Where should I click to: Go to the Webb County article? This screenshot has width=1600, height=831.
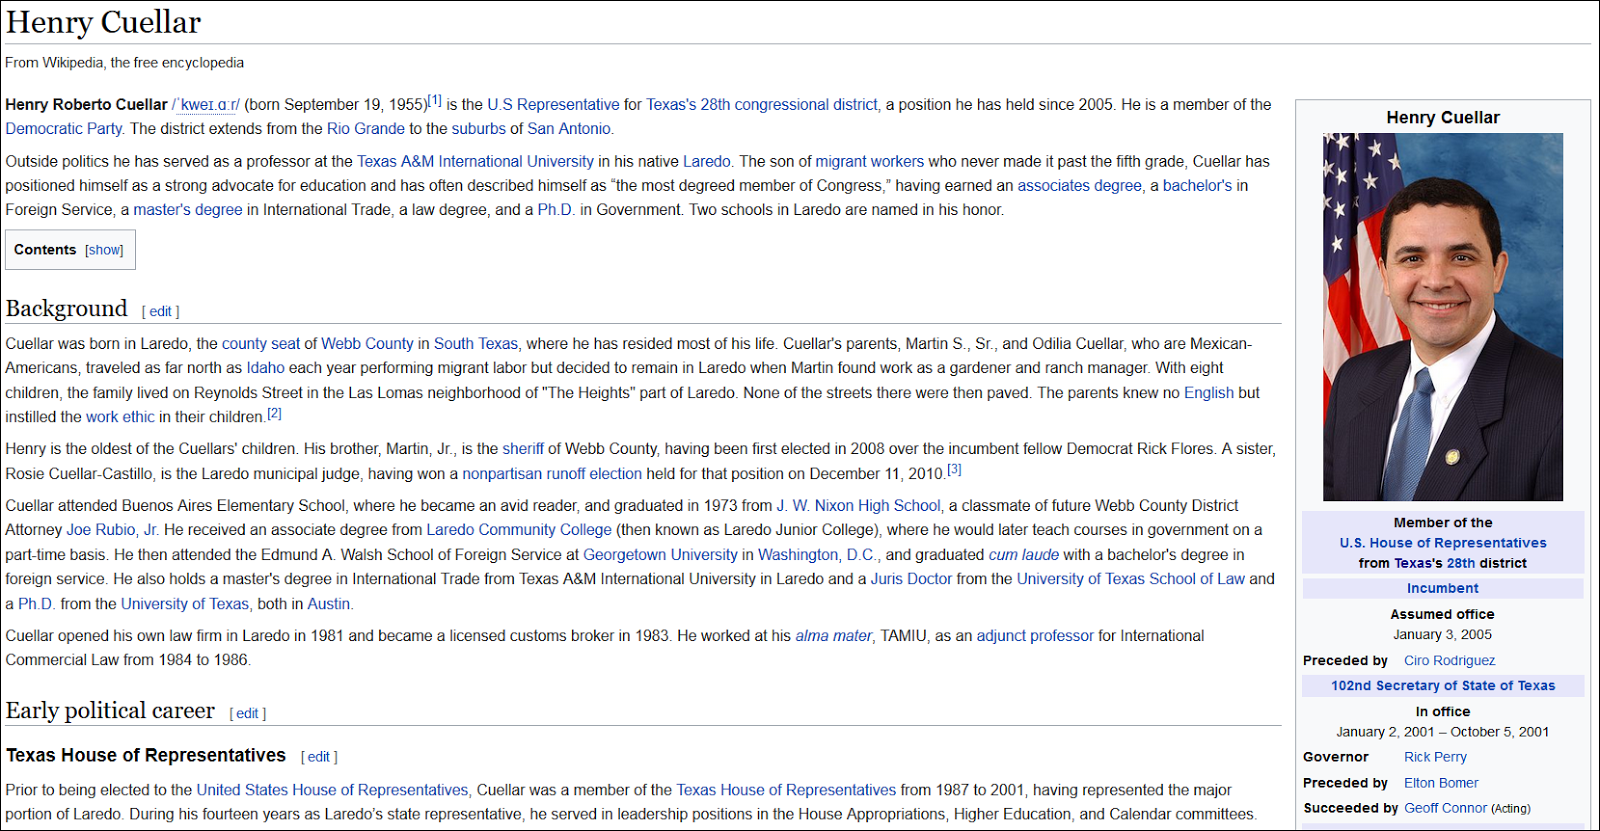[x=367, y=344]
